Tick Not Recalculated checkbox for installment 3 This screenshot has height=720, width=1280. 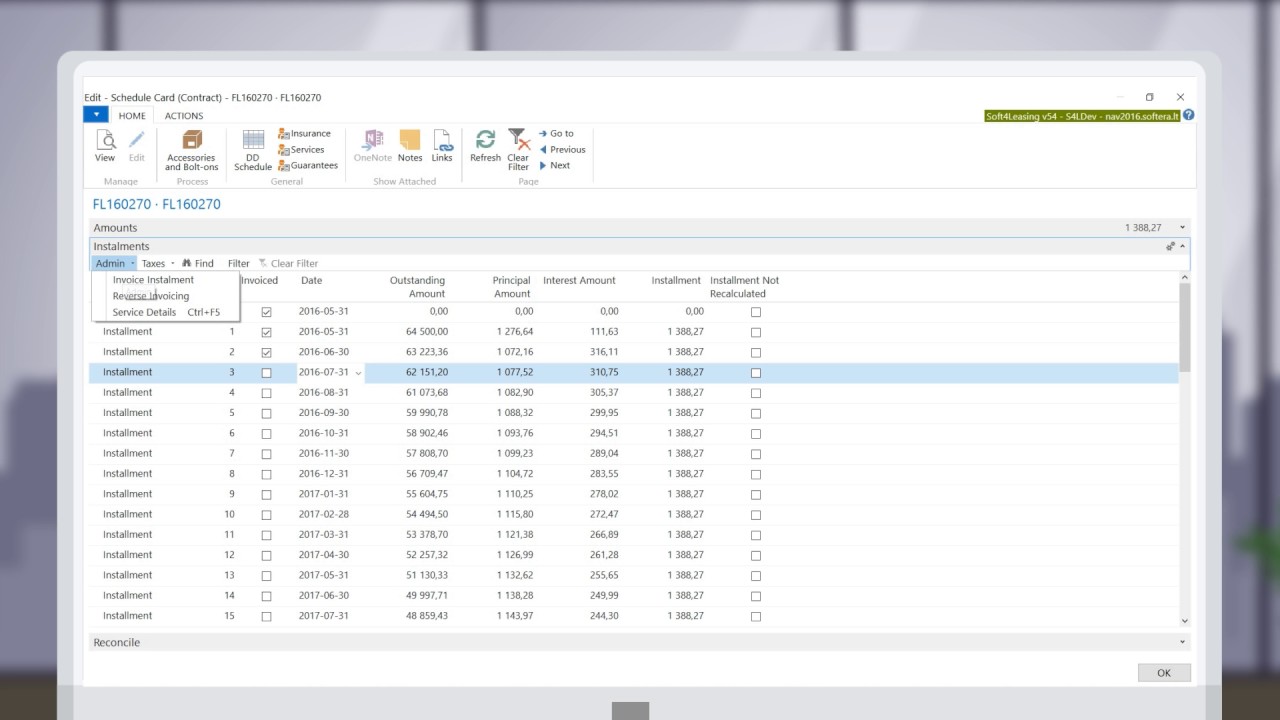coord(756,373)
